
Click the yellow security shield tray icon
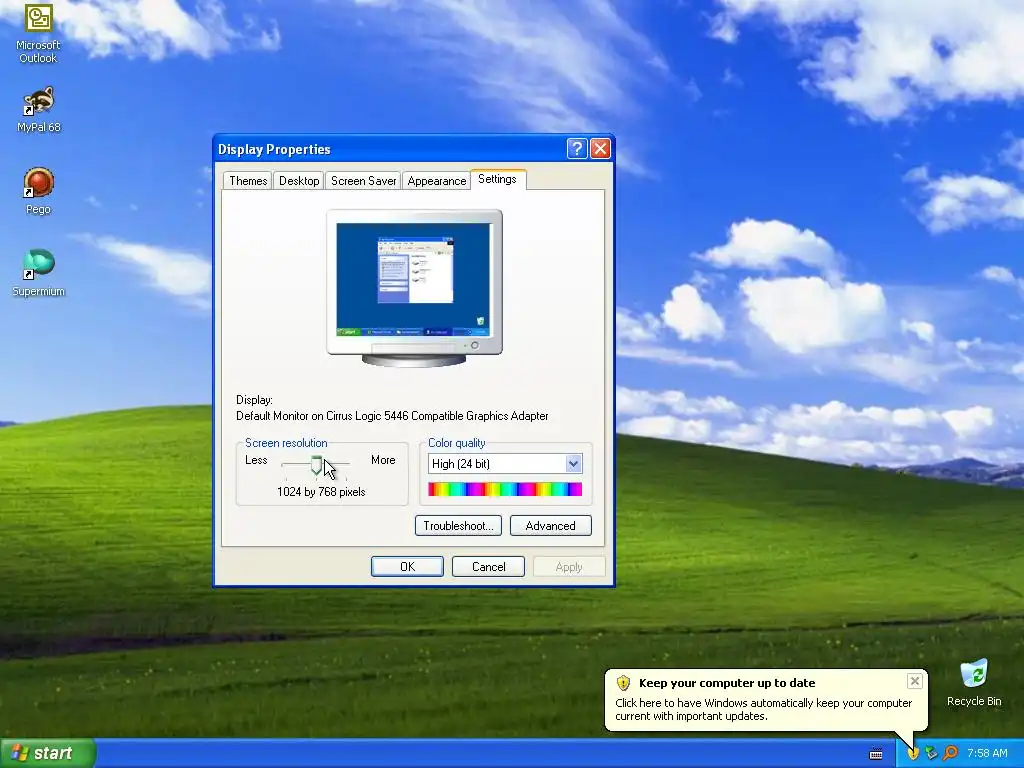point(912,753)
